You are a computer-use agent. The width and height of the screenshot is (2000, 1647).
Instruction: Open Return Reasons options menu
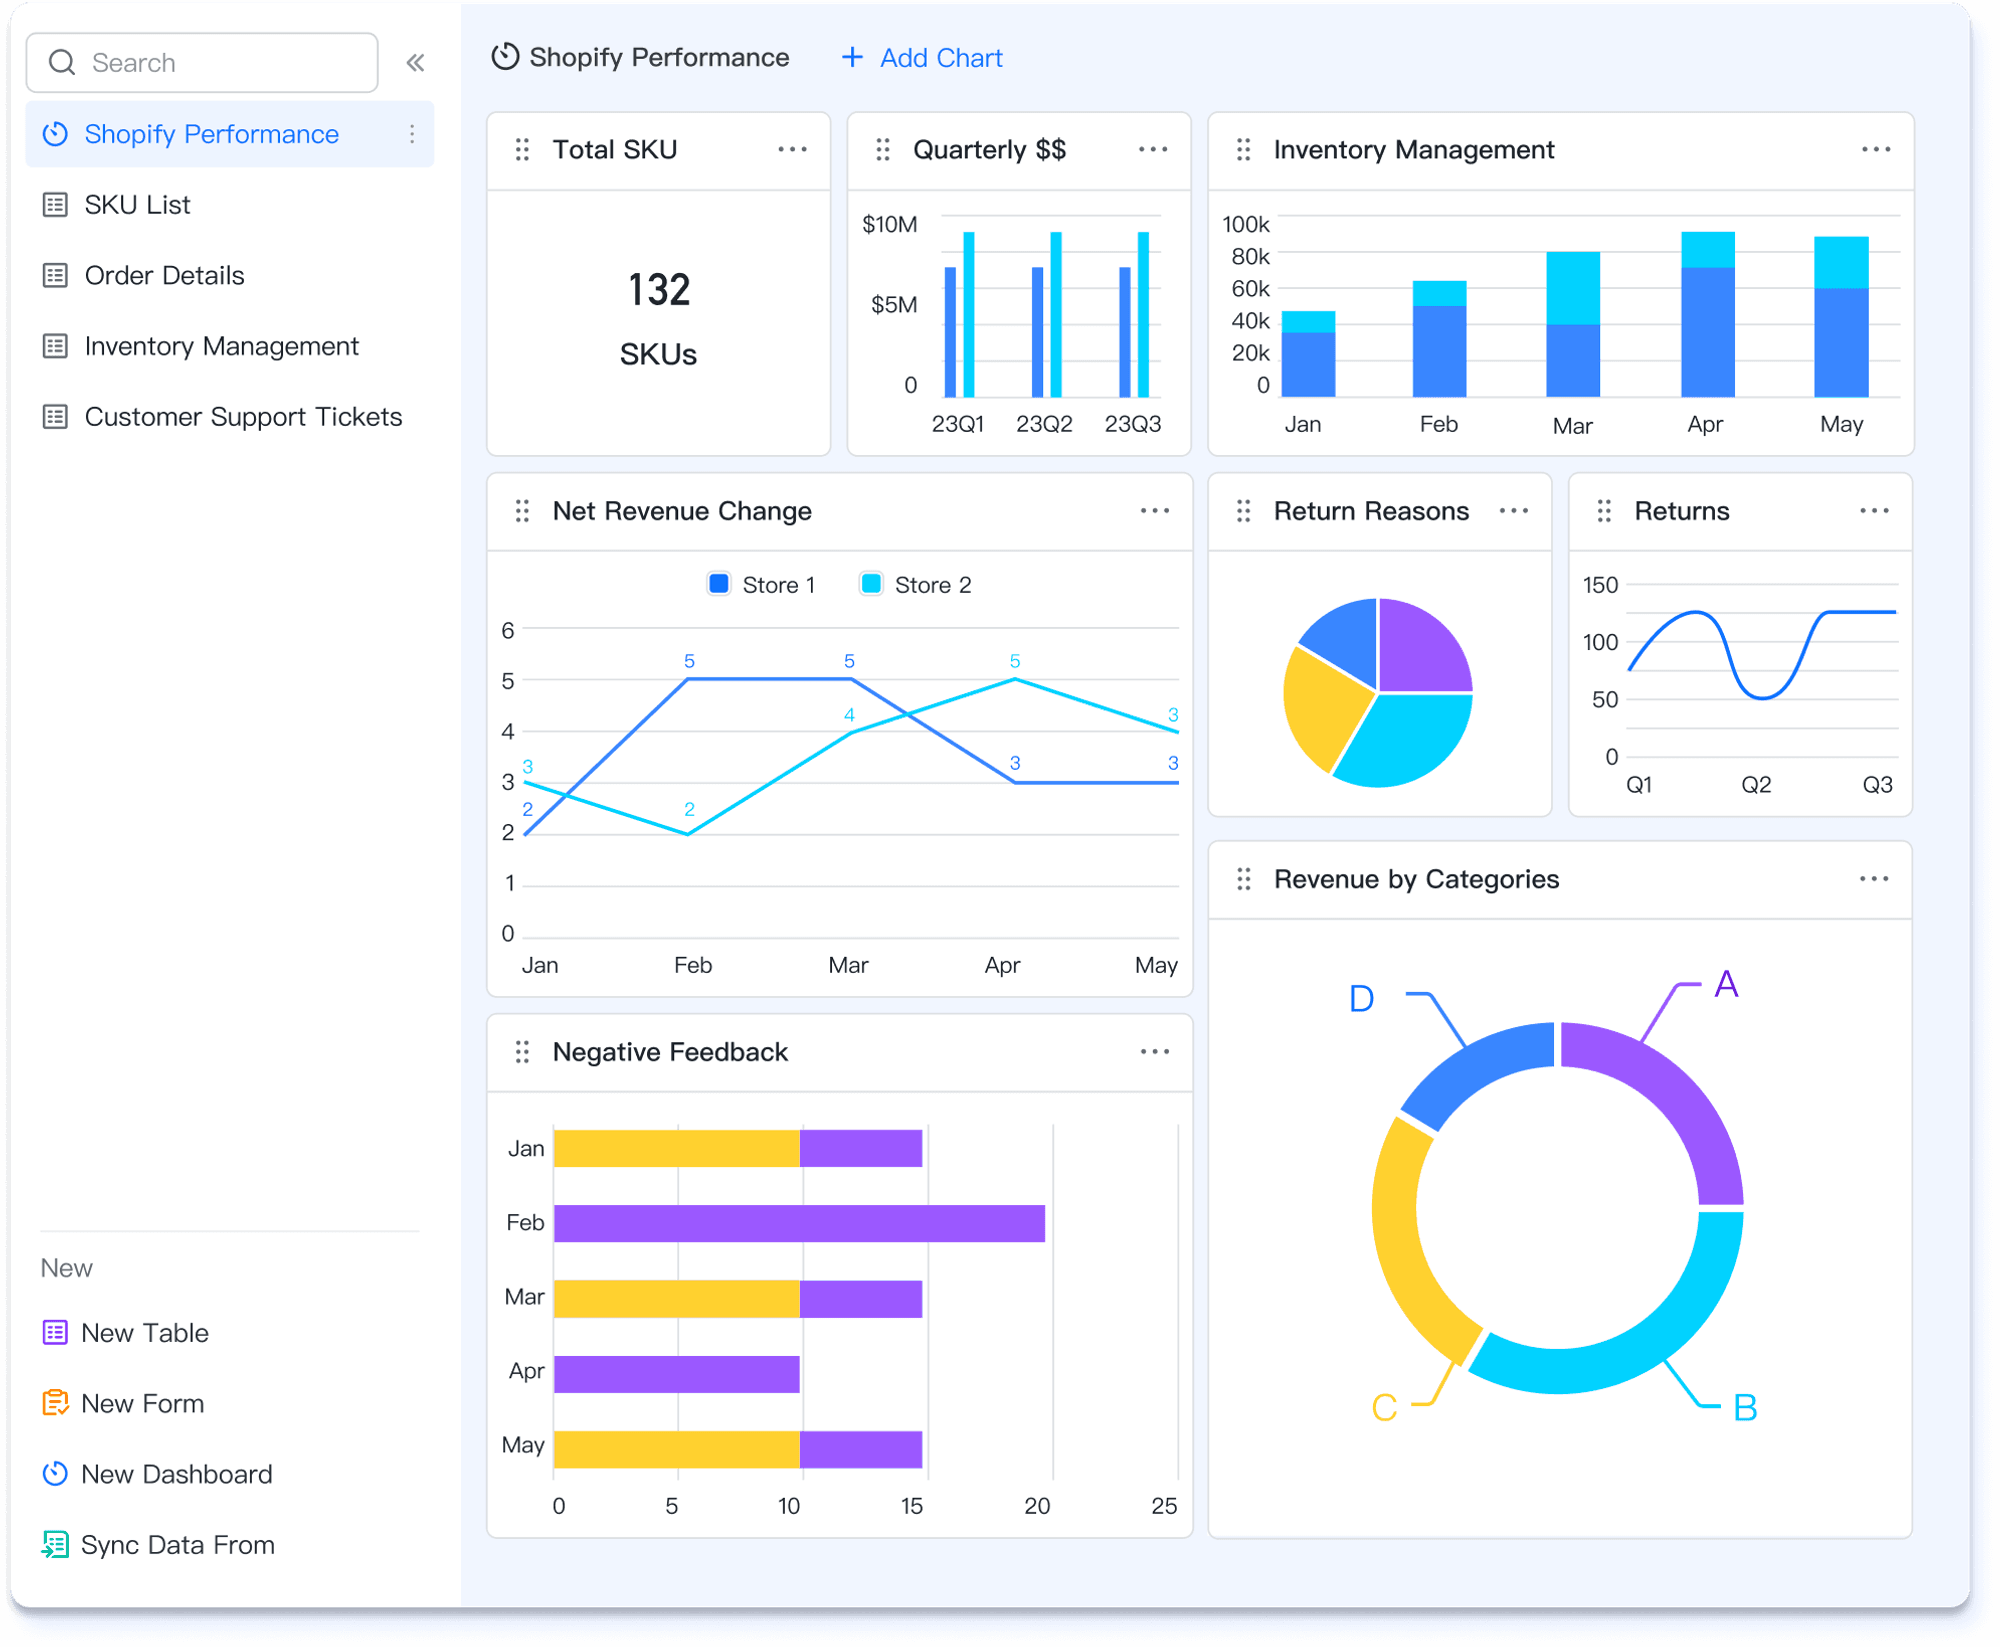pyautogui.click(x=1514, y=511)
